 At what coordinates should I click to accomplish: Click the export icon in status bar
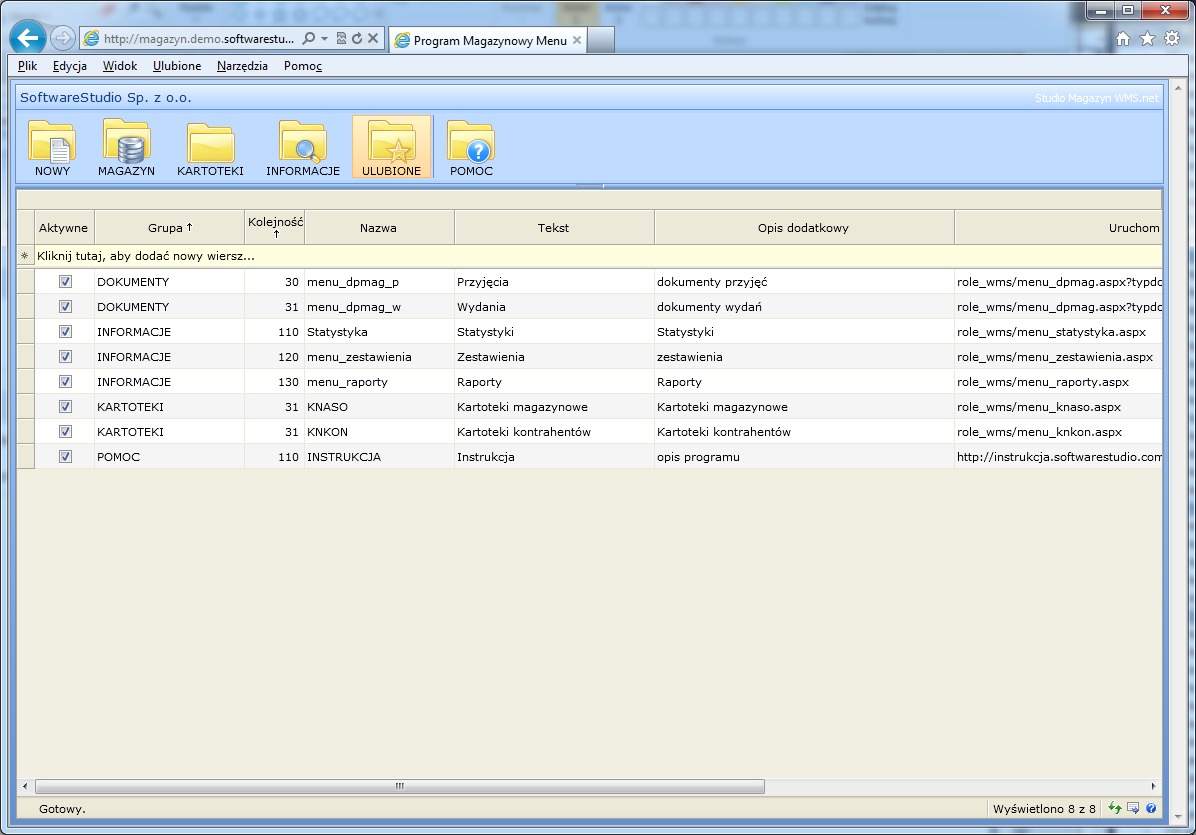[1133, 808]
